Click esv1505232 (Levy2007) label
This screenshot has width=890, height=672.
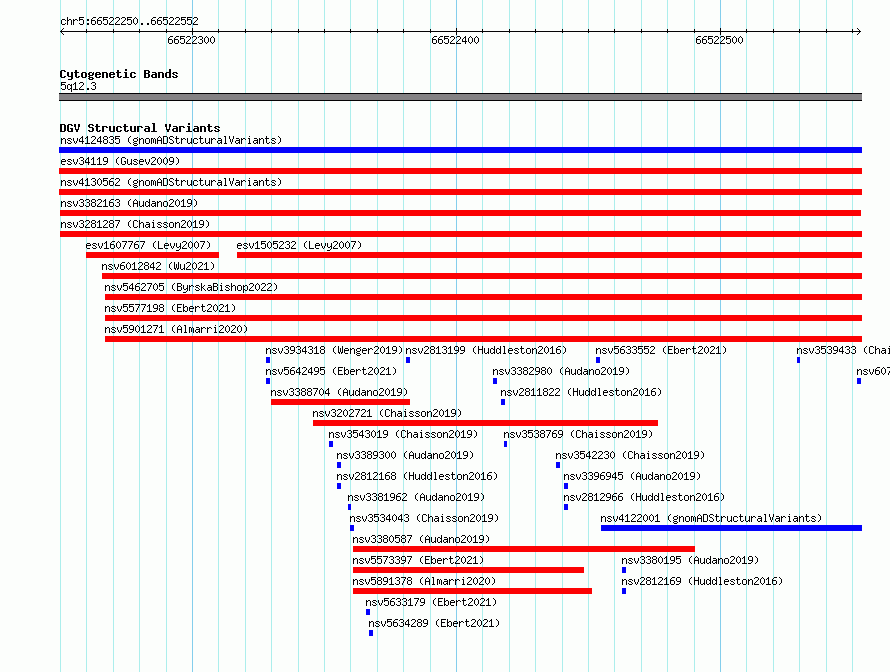pyautogui.click(x=299, y=245)
